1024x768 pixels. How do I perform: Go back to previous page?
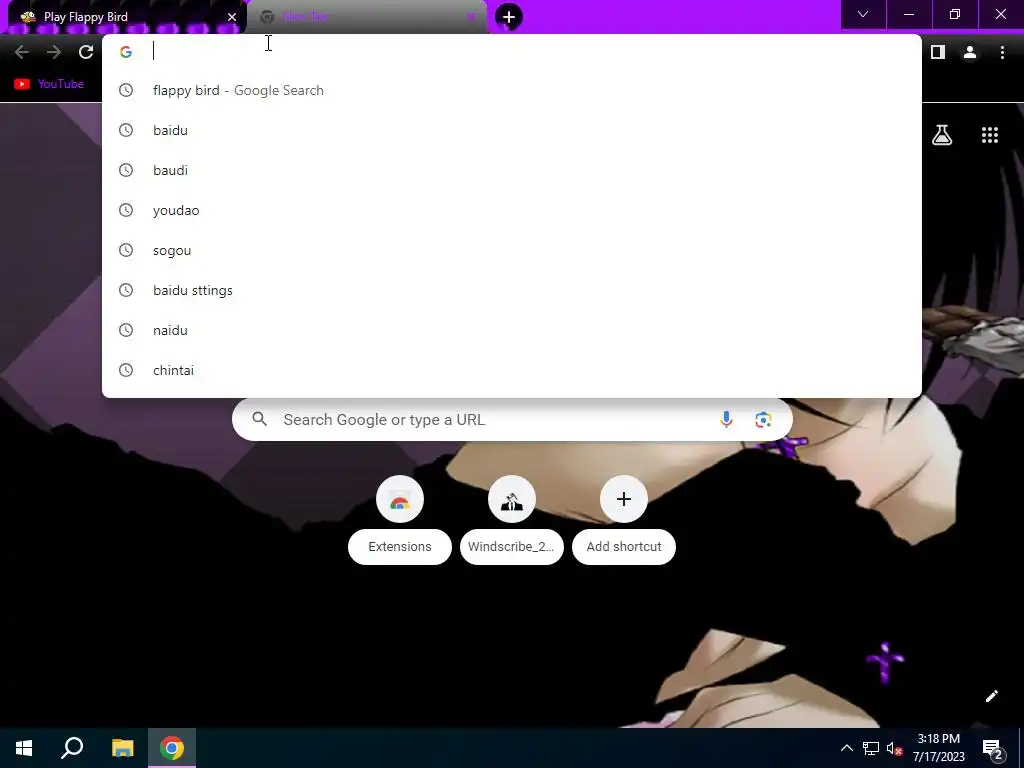click(x=22, y=52)
